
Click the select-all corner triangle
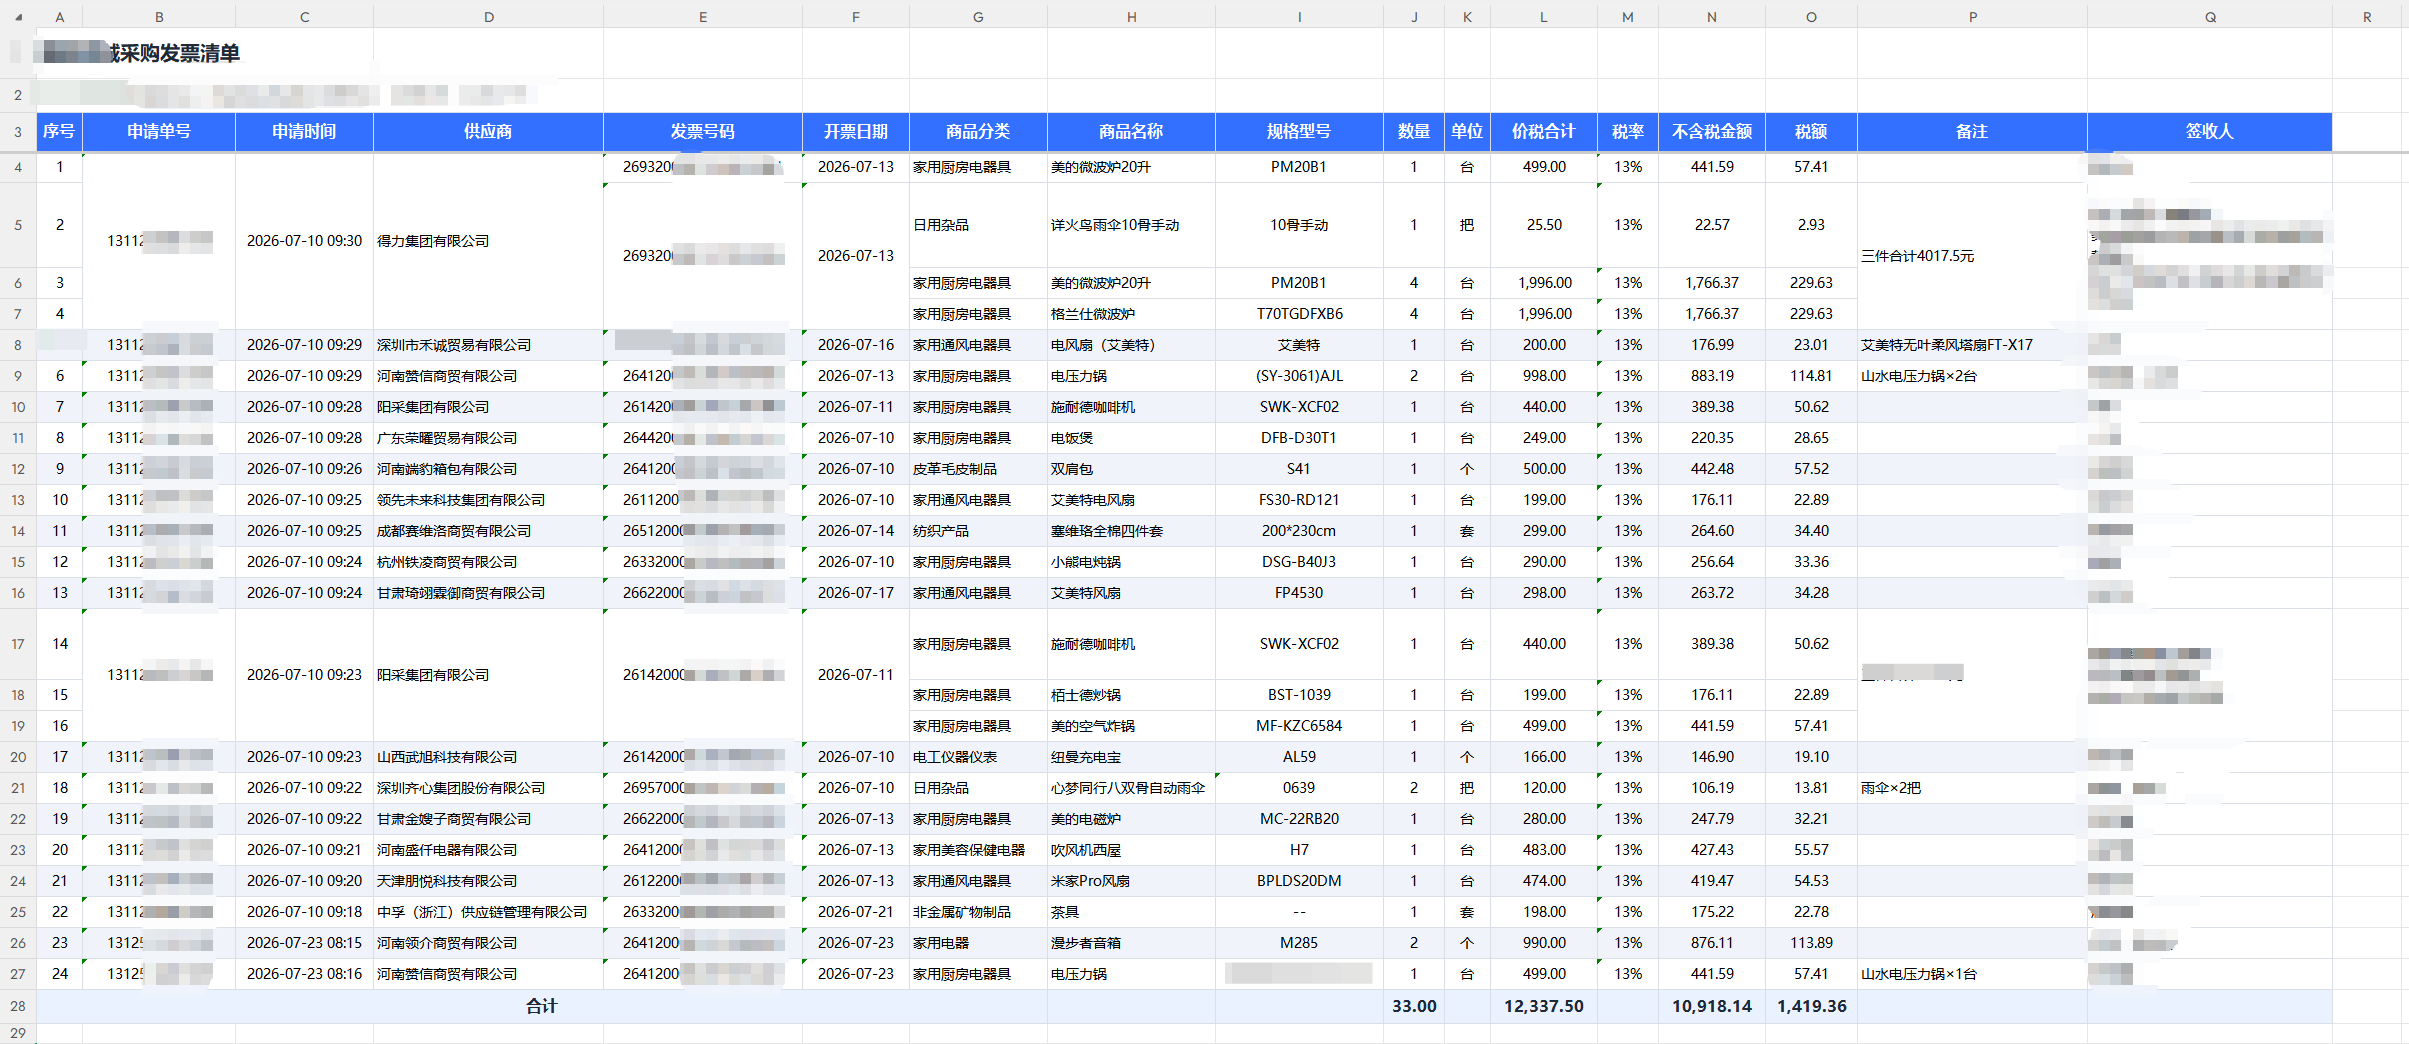18,17
